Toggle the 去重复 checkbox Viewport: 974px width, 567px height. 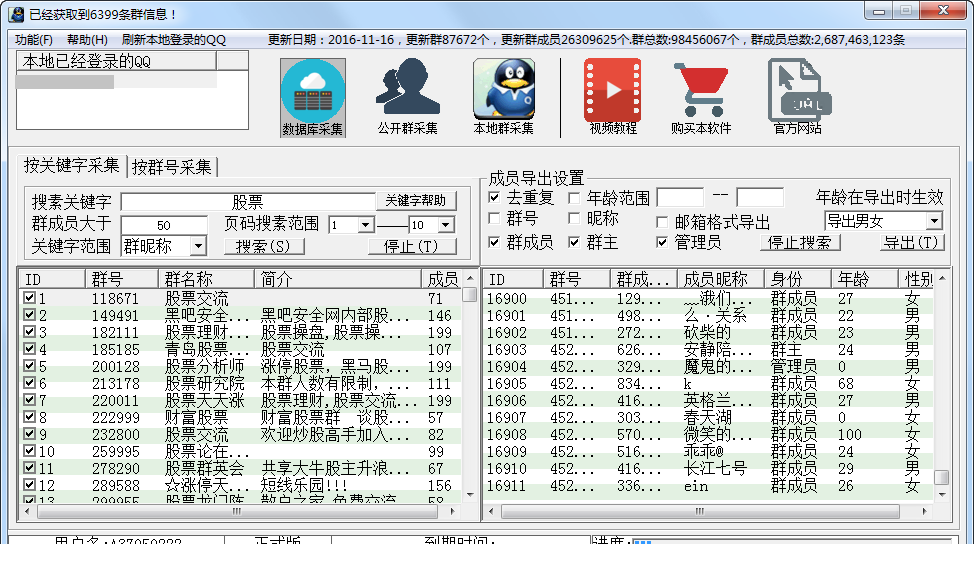pyautogui.click(x=495, y=197)
